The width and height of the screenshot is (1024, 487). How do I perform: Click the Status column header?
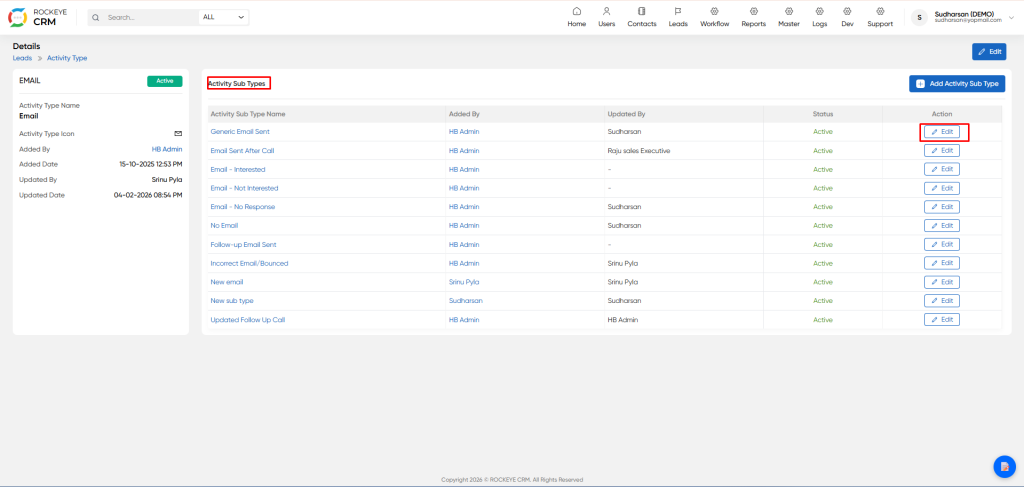(x=823, y=114)
